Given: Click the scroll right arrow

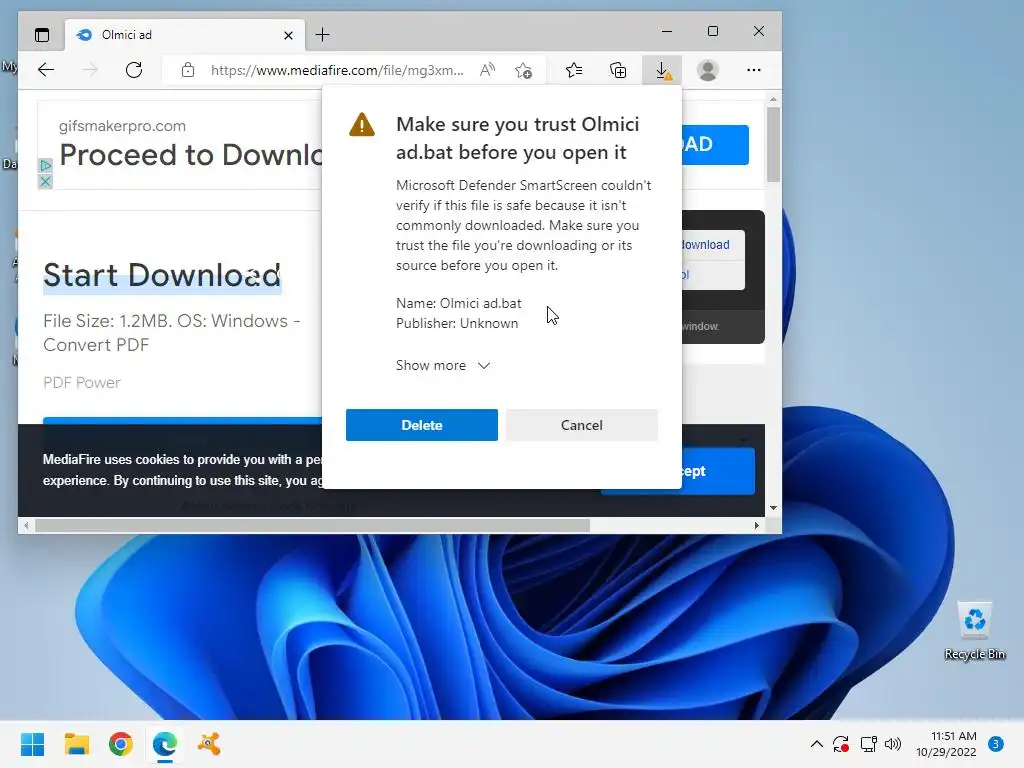Looking at the screenshot, I should point(757,526).
